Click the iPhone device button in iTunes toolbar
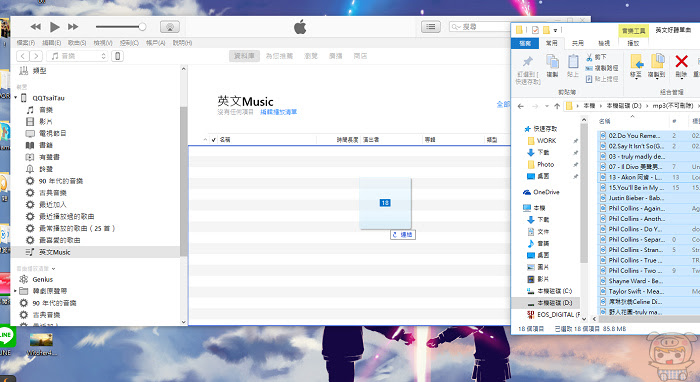 pyautogui.click(x=117, y=56)
